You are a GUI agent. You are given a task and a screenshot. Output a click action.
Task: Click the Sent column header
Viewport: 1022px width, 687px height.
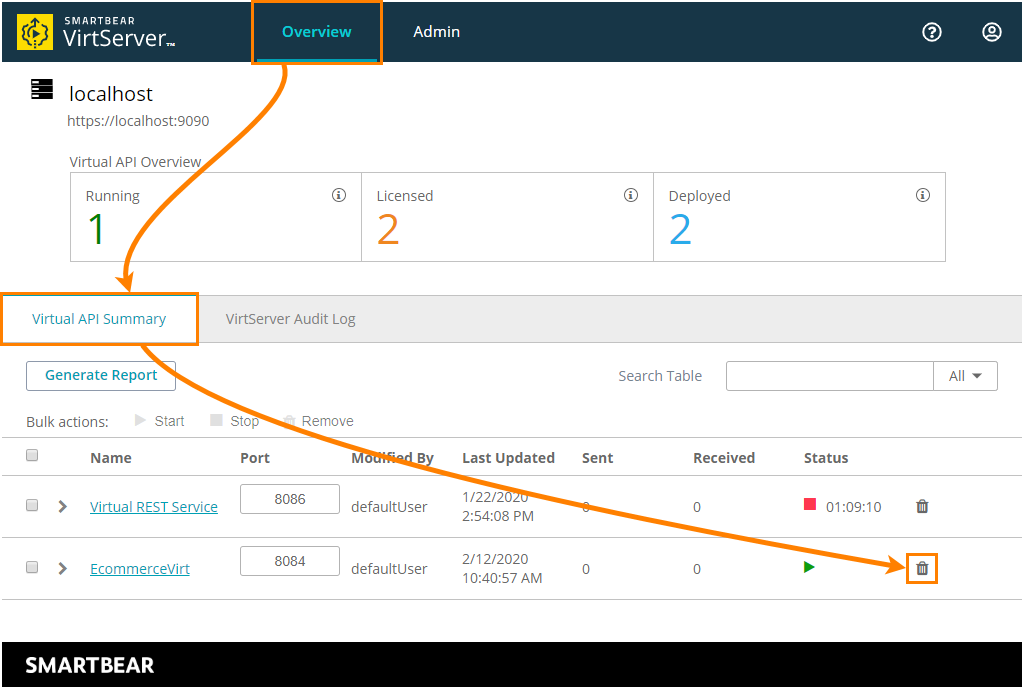[x=598, y=458]
